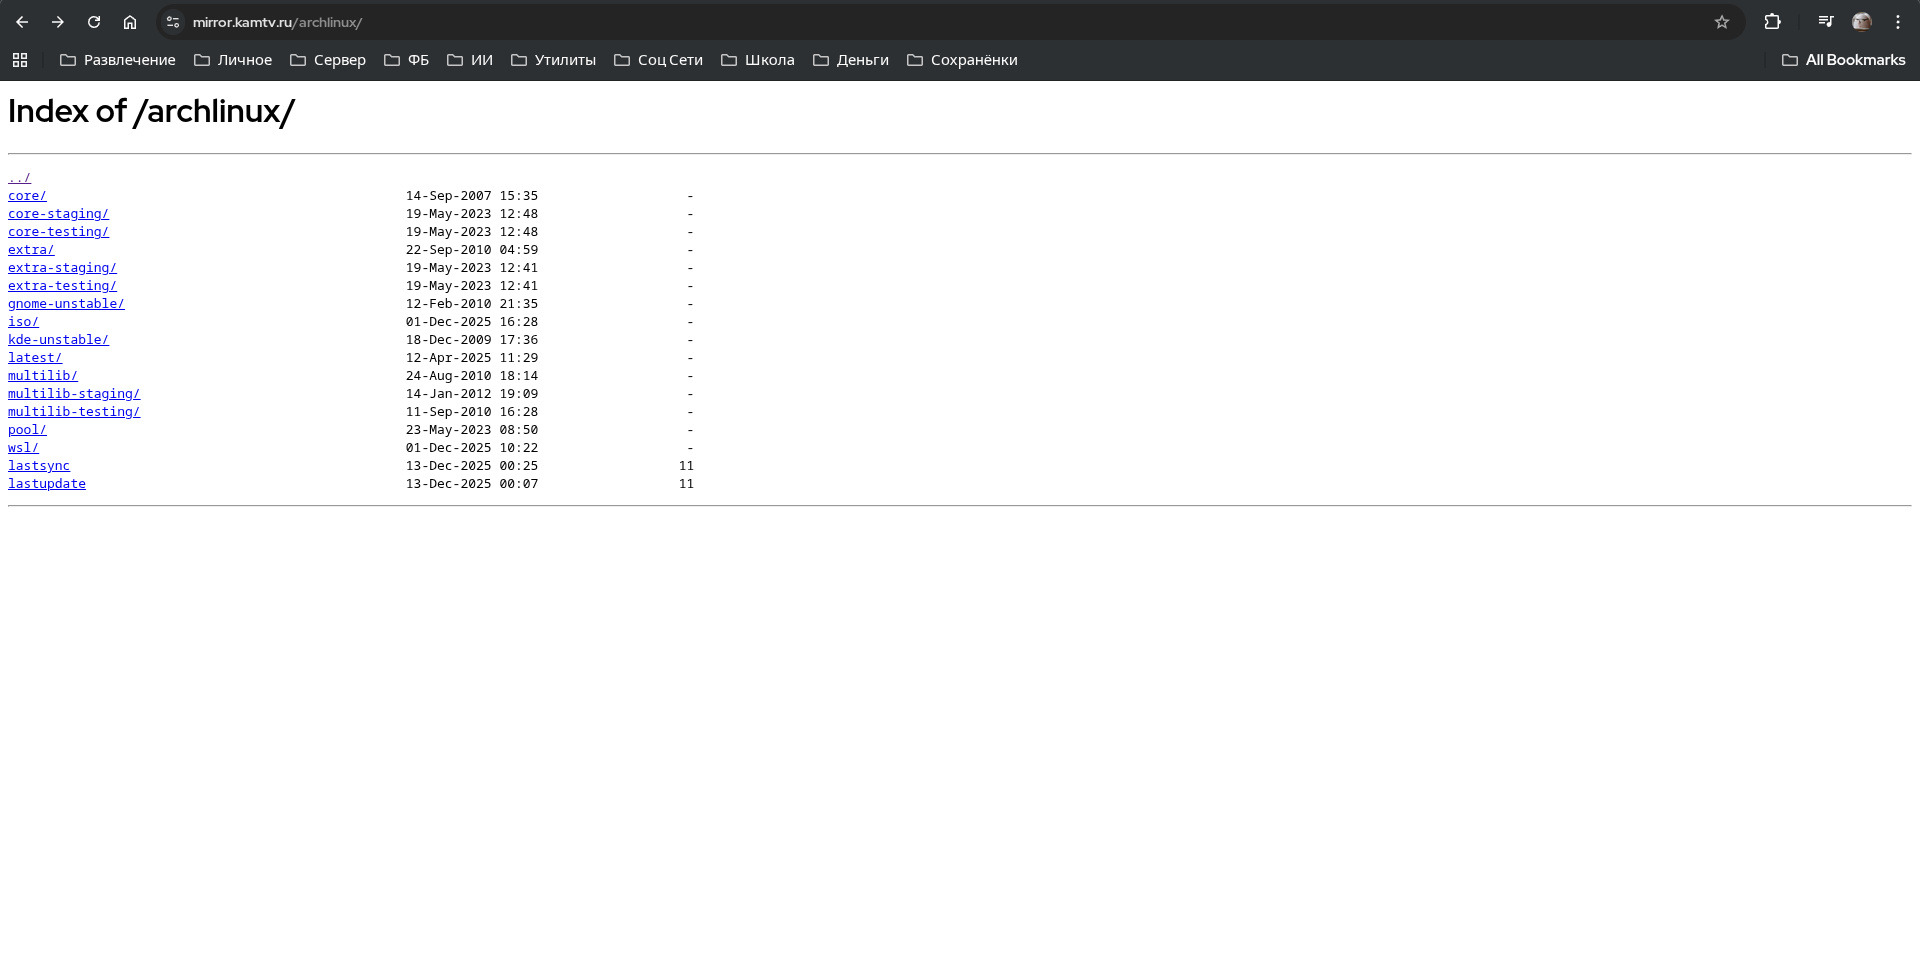Open the lastsync file
Image resolution: width=1920 pixels, height=980 pixels.
[x=39, y=466]
